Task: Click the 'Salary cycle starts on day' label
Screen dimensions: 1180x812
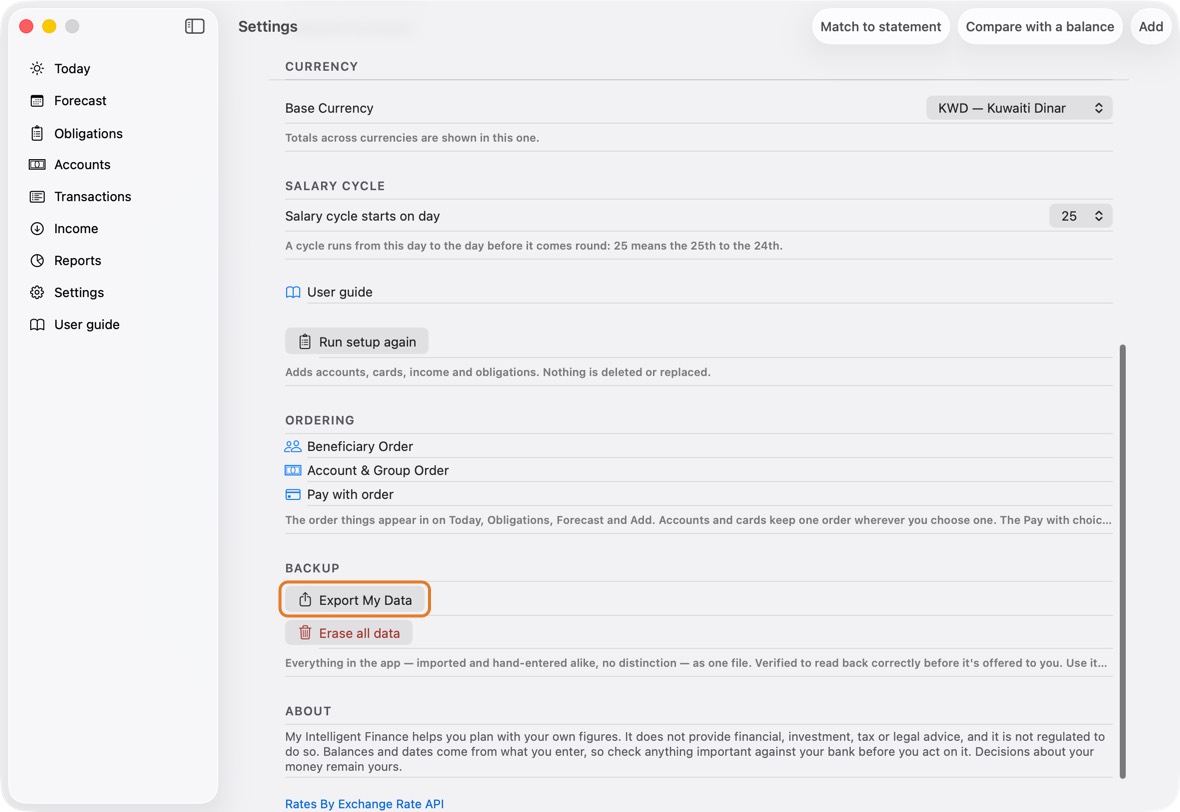Action: tap(362, 216)
